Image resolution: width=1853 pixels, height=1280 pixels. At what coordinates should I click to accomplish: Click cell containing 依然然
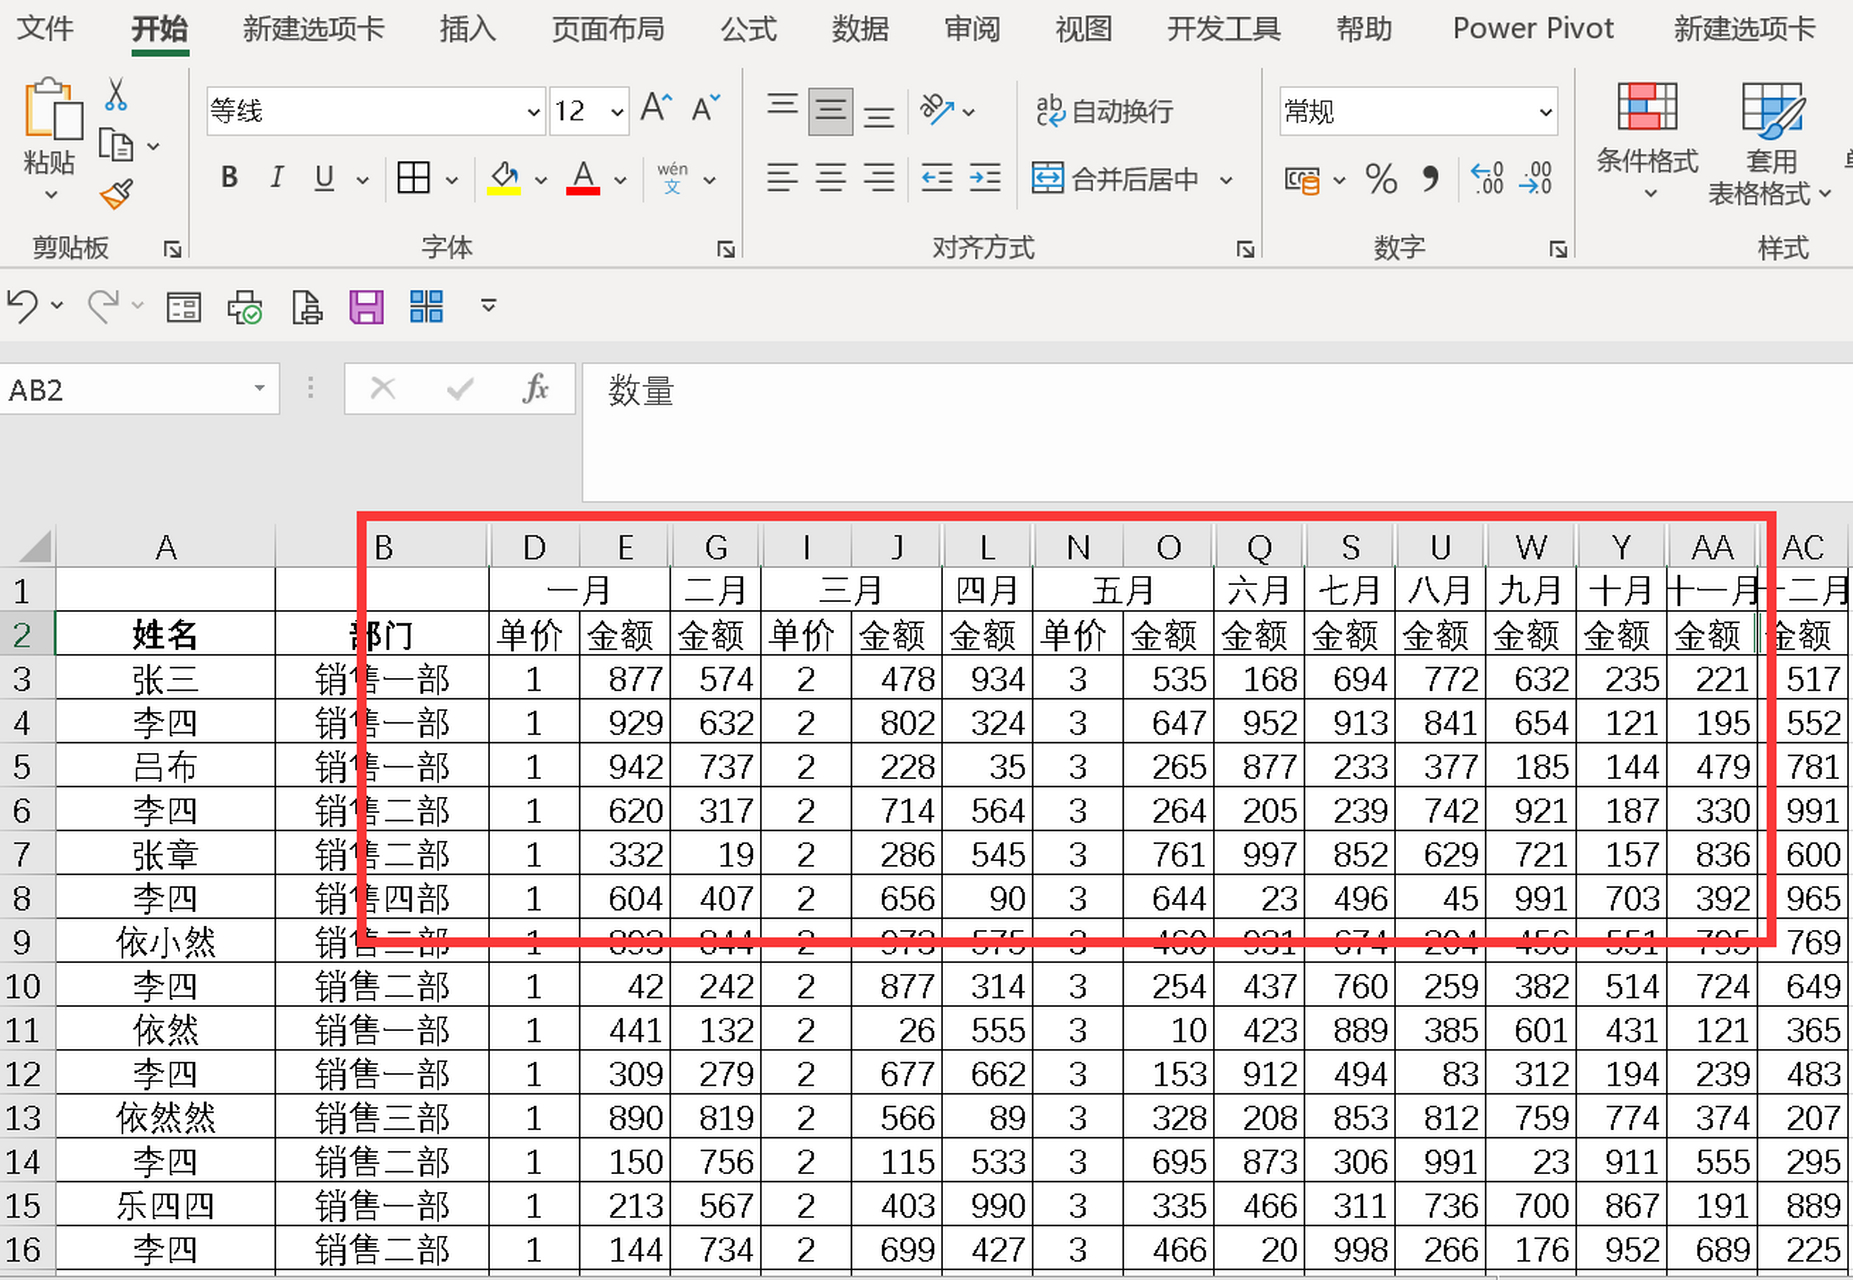point(166,1118)
